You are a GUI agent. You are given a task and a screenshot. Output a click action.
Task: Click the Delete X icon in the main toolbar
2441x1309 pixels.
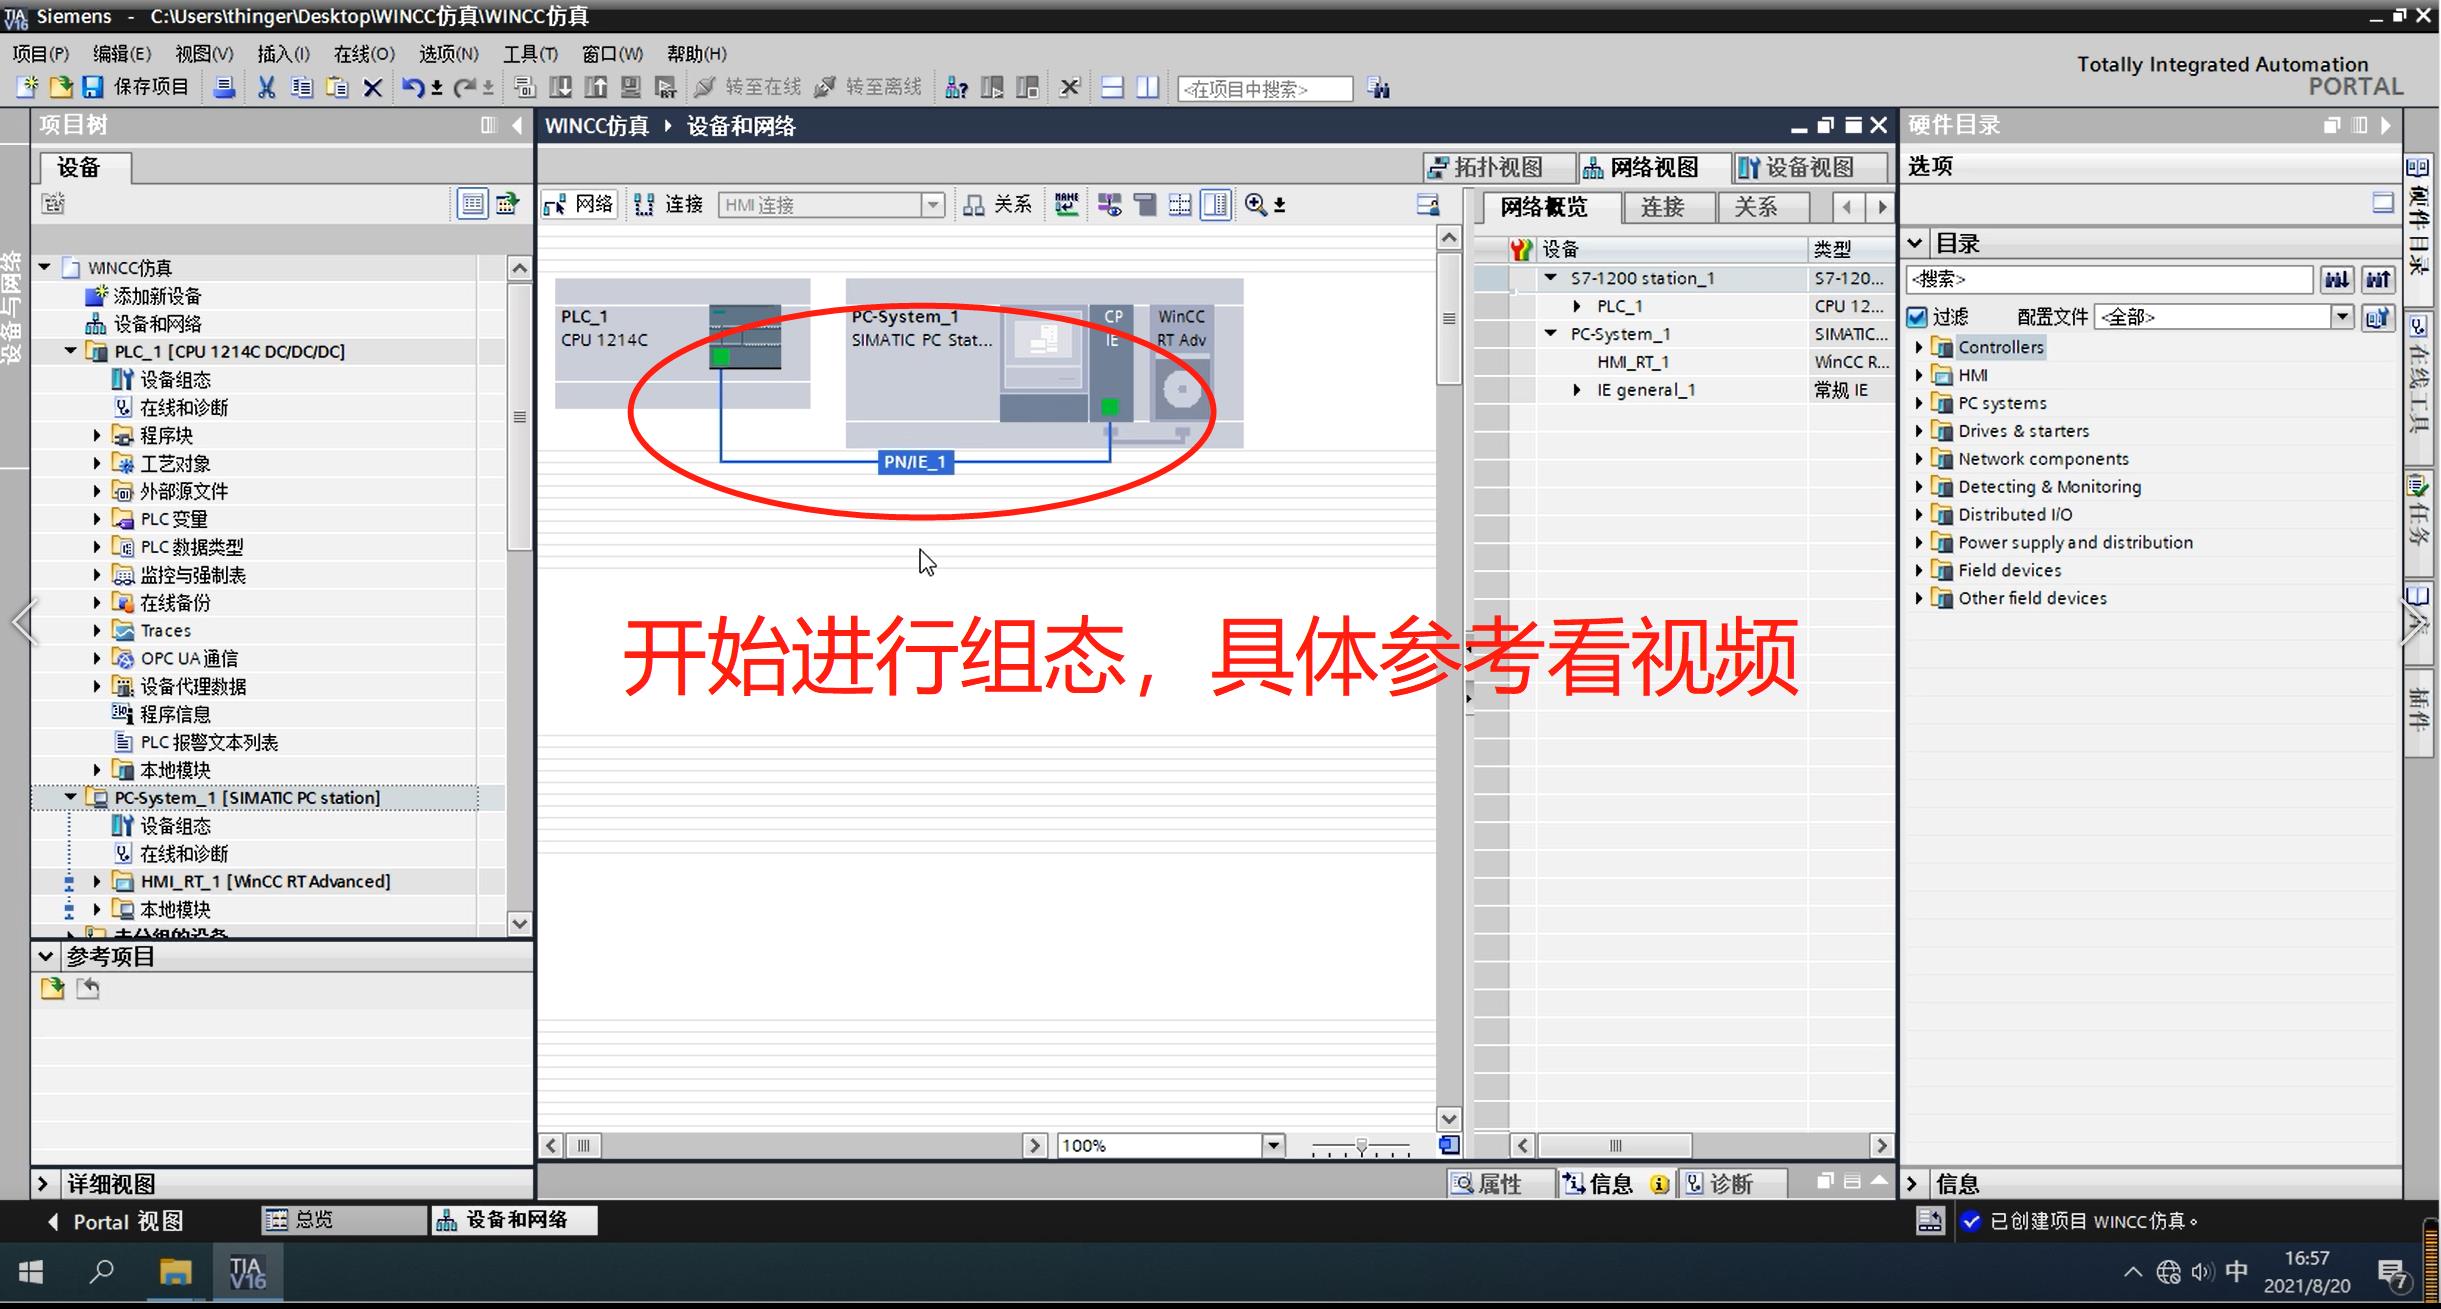point(372,88)
